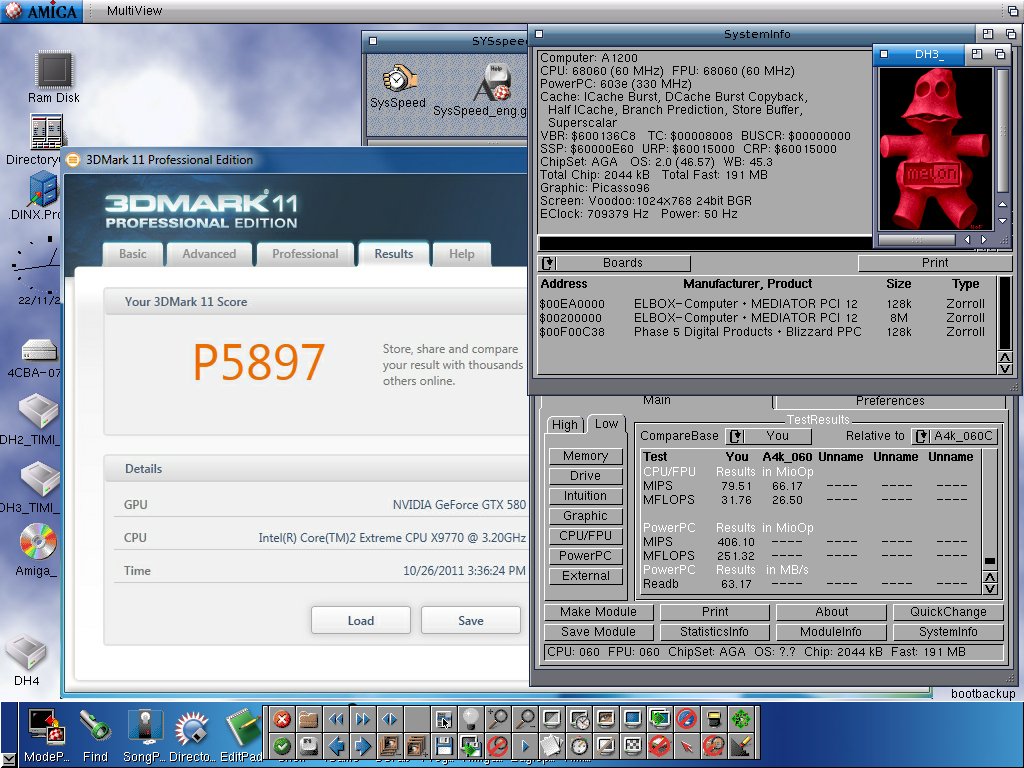
Task: Click the zoom out magnifier with minus
Action: coord(524,720)
